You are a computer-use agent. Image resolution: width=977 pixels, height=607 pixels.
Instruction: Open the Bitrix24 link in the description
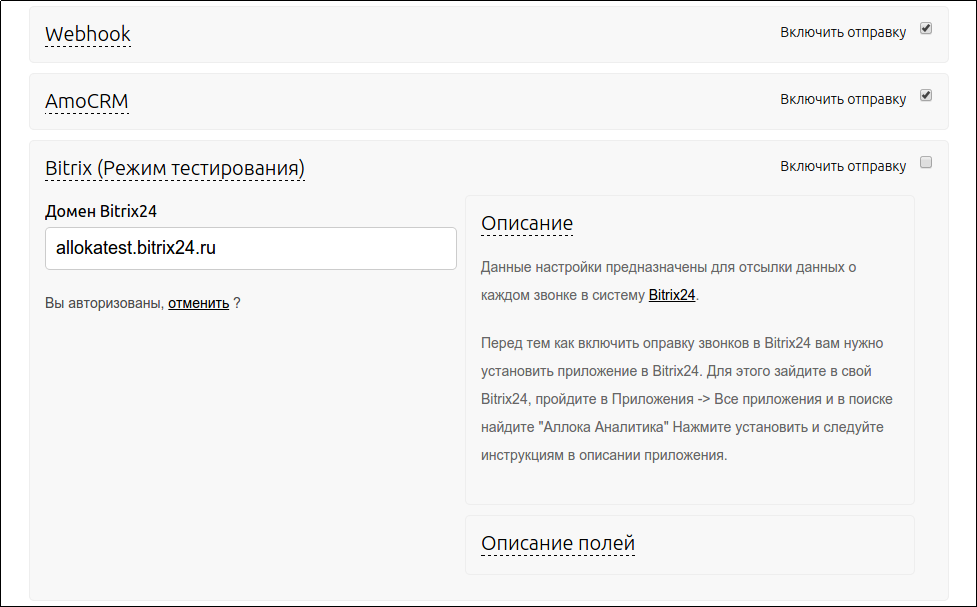pyautogui.click(x=672, y=295)
